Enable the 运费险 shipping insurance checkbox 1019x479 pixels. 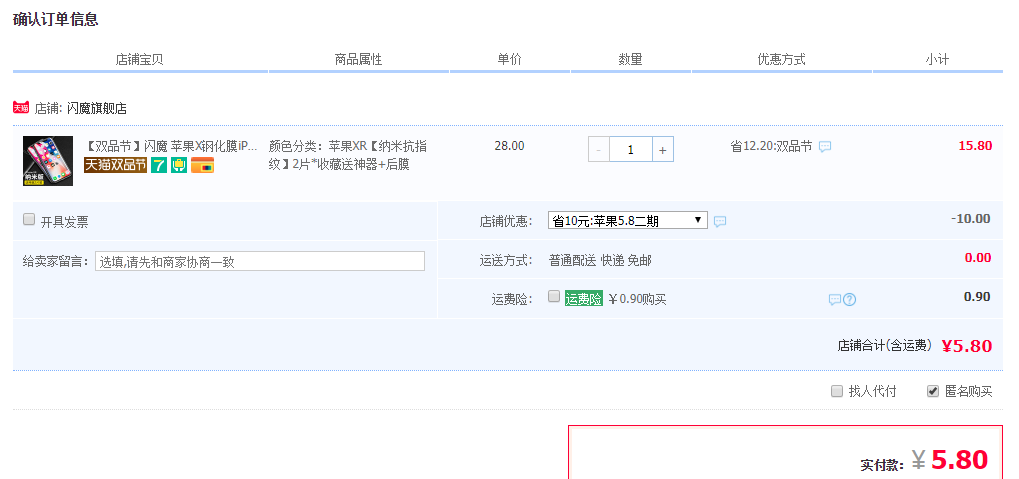(x=554, y=296)
